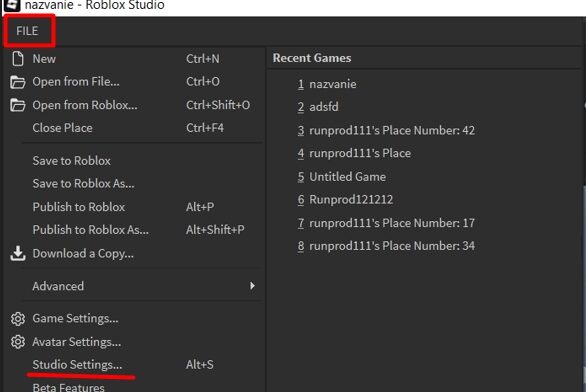This screenshot has width=586, height=392.
Task: Click the Game Settings gear icon
Action: [x=18, y=319]
